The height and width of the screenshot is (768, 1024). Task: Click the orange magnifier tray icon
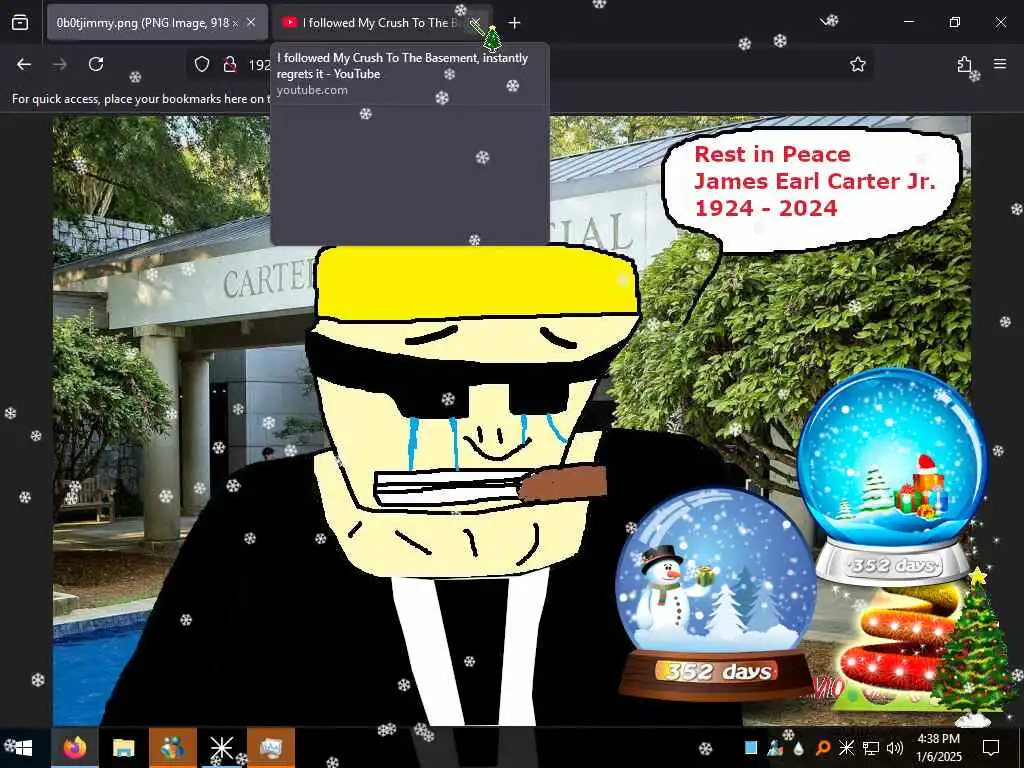(x=823, y=748)
